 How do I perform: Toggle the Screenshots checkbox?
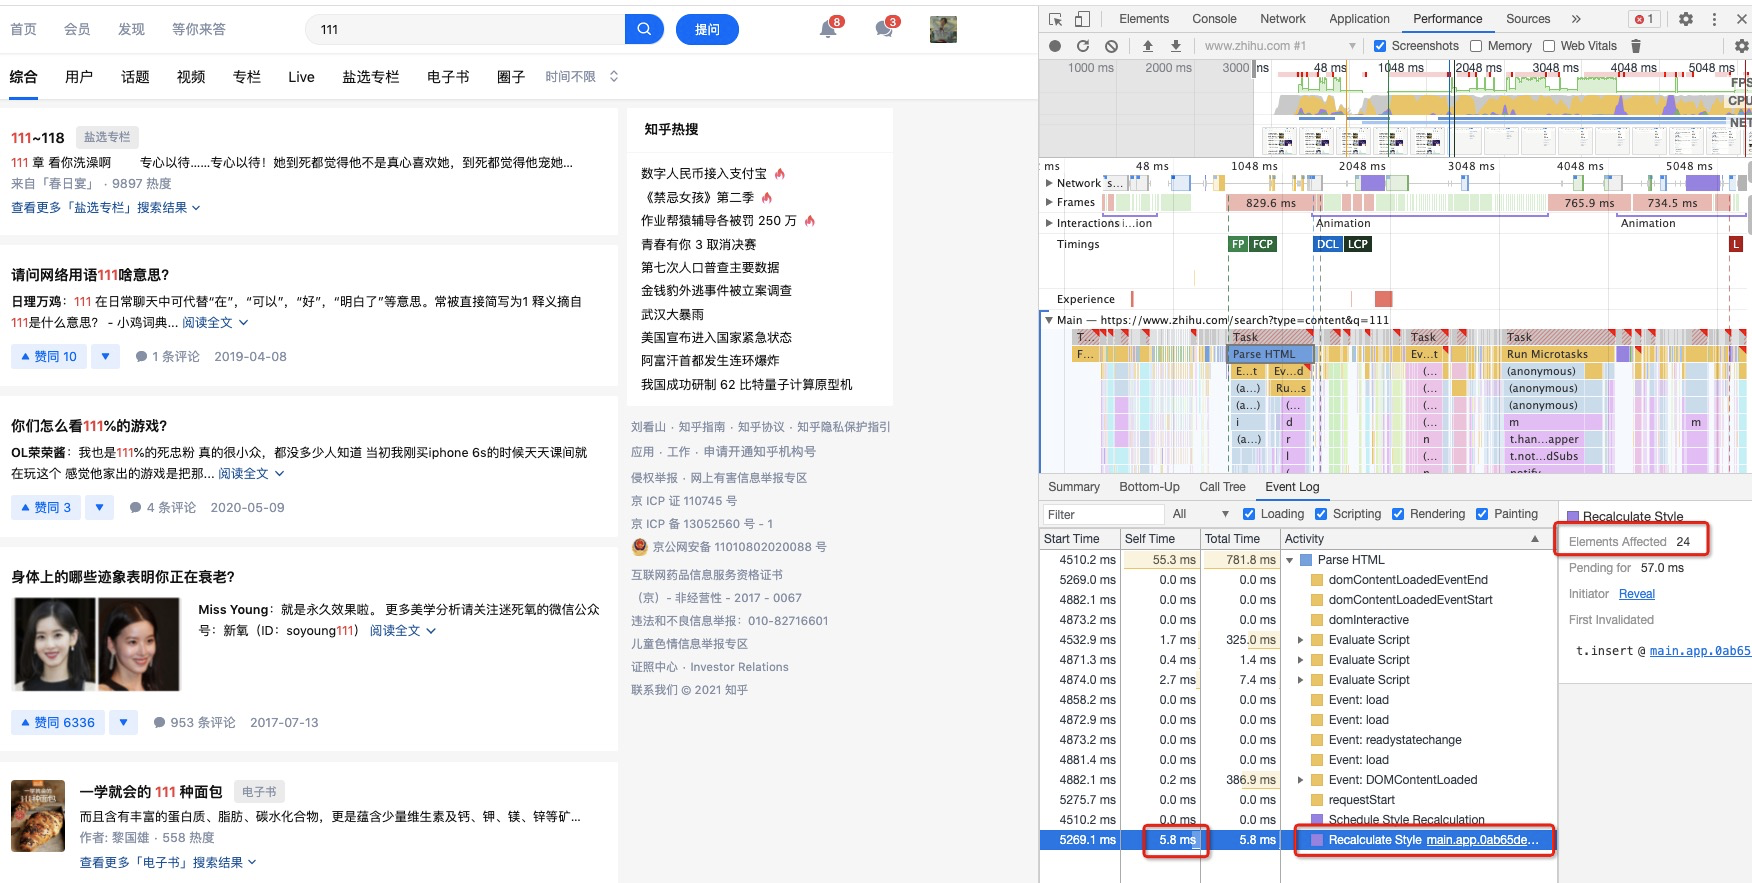click(x=1380, y=46)
